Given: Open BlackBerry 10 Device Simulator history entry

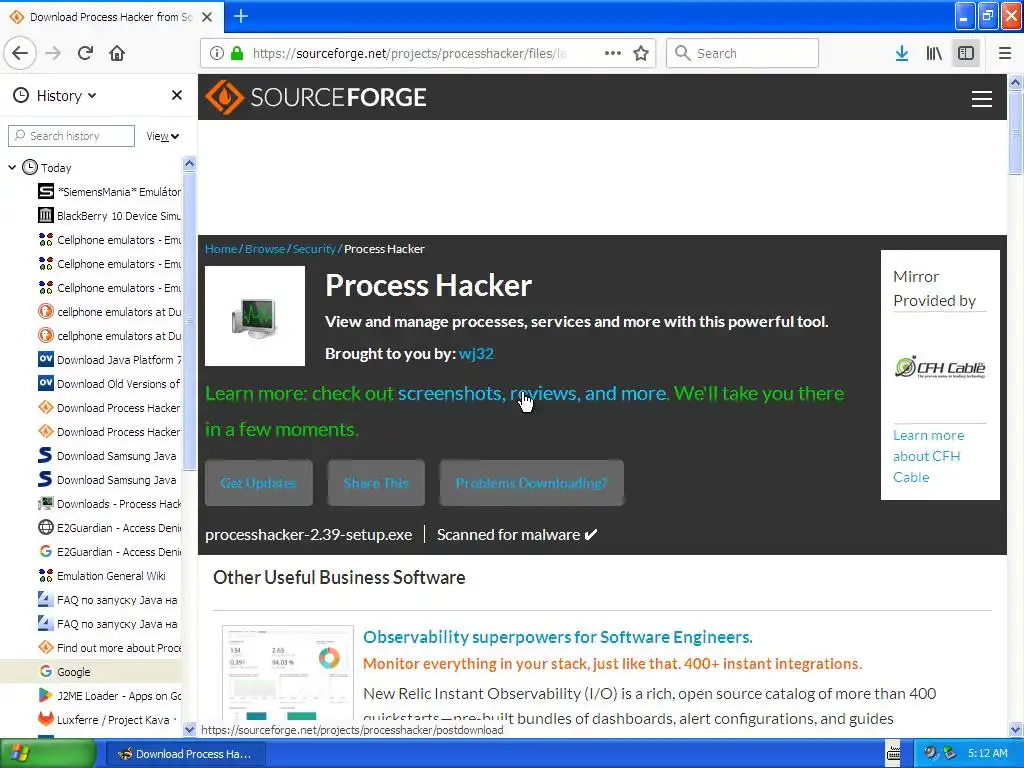Looking at the screenshot, I should click(x=110, y=216).
